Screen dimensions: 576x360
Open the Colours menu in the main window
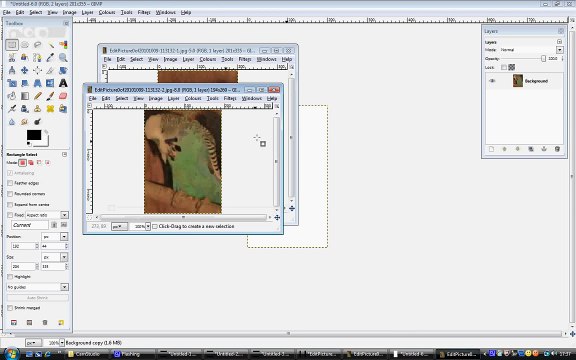click(x=107, y=12)
